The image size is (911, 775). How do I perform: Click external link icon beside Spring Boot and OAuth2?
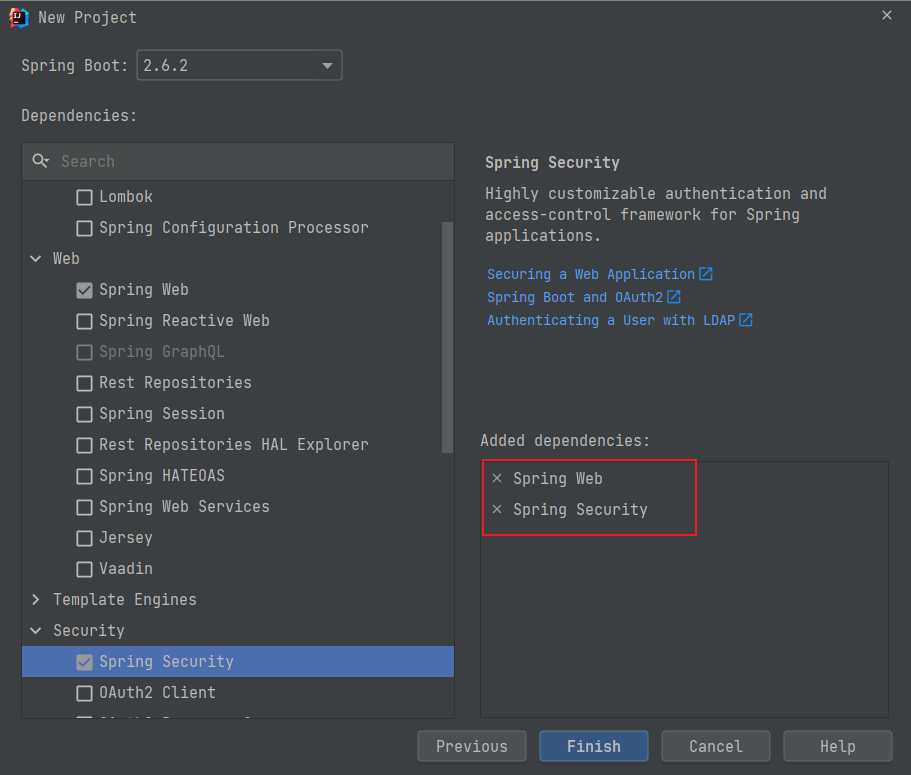tap(674, 297)
